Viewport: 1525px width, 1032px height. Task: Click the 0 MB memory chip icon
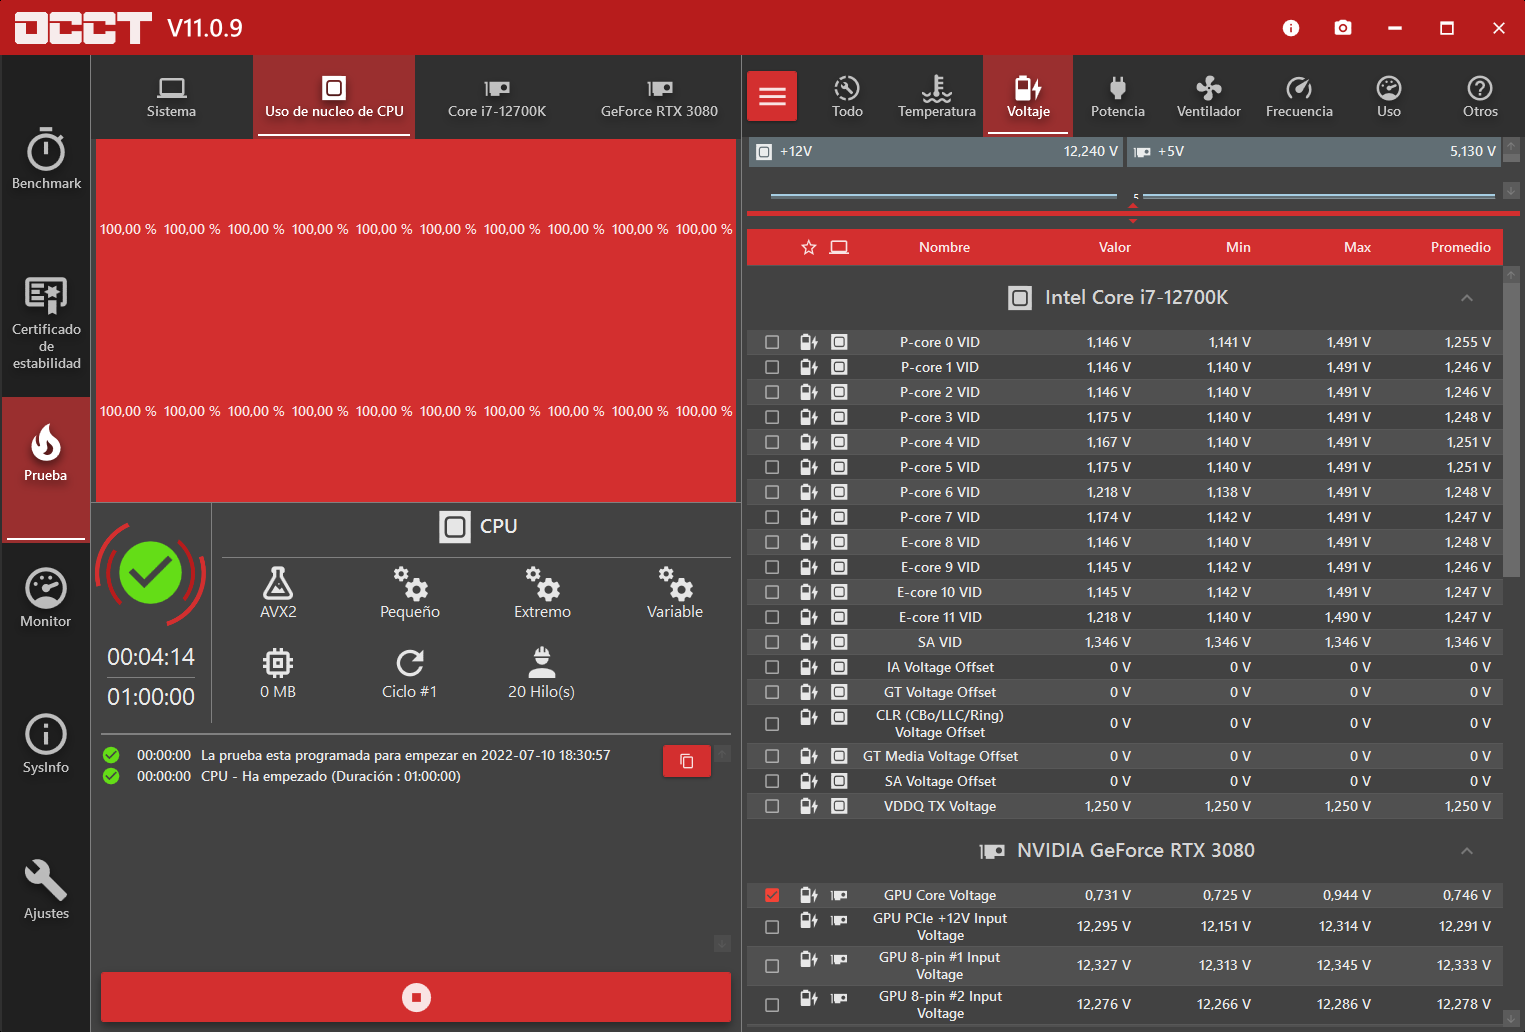pyautogui.click(x=278, y=662)
